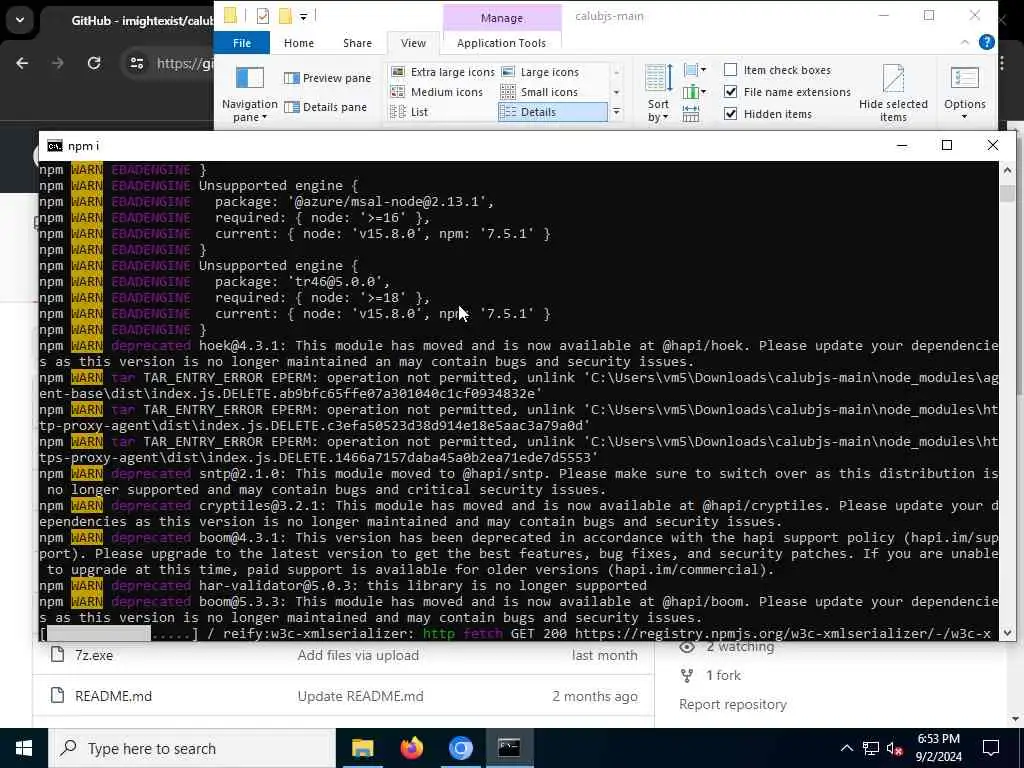Viewport: 1024px width, 768px height.
Task: Select Details layout view
Action: click(552, 112)
